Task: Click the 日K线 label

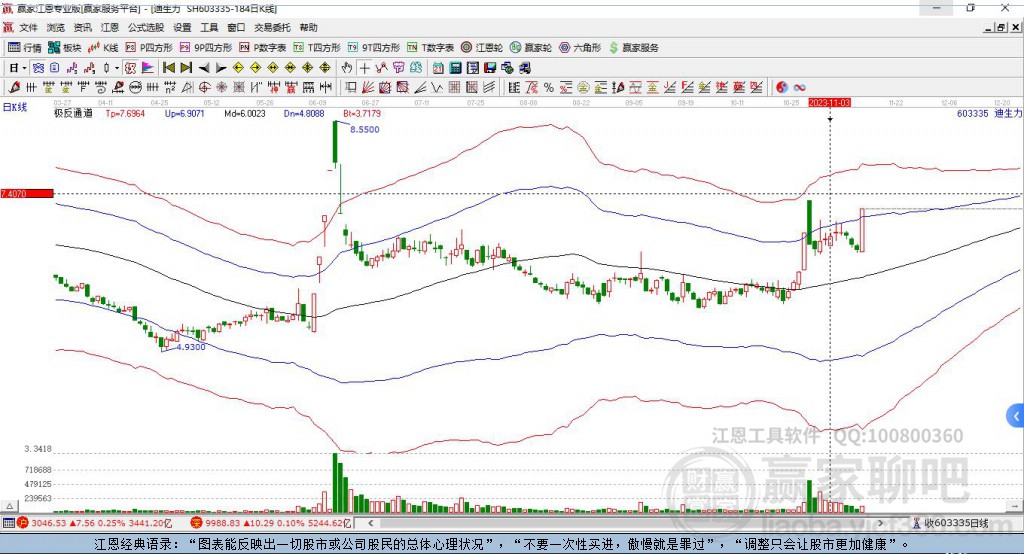Action: (15, 107)
